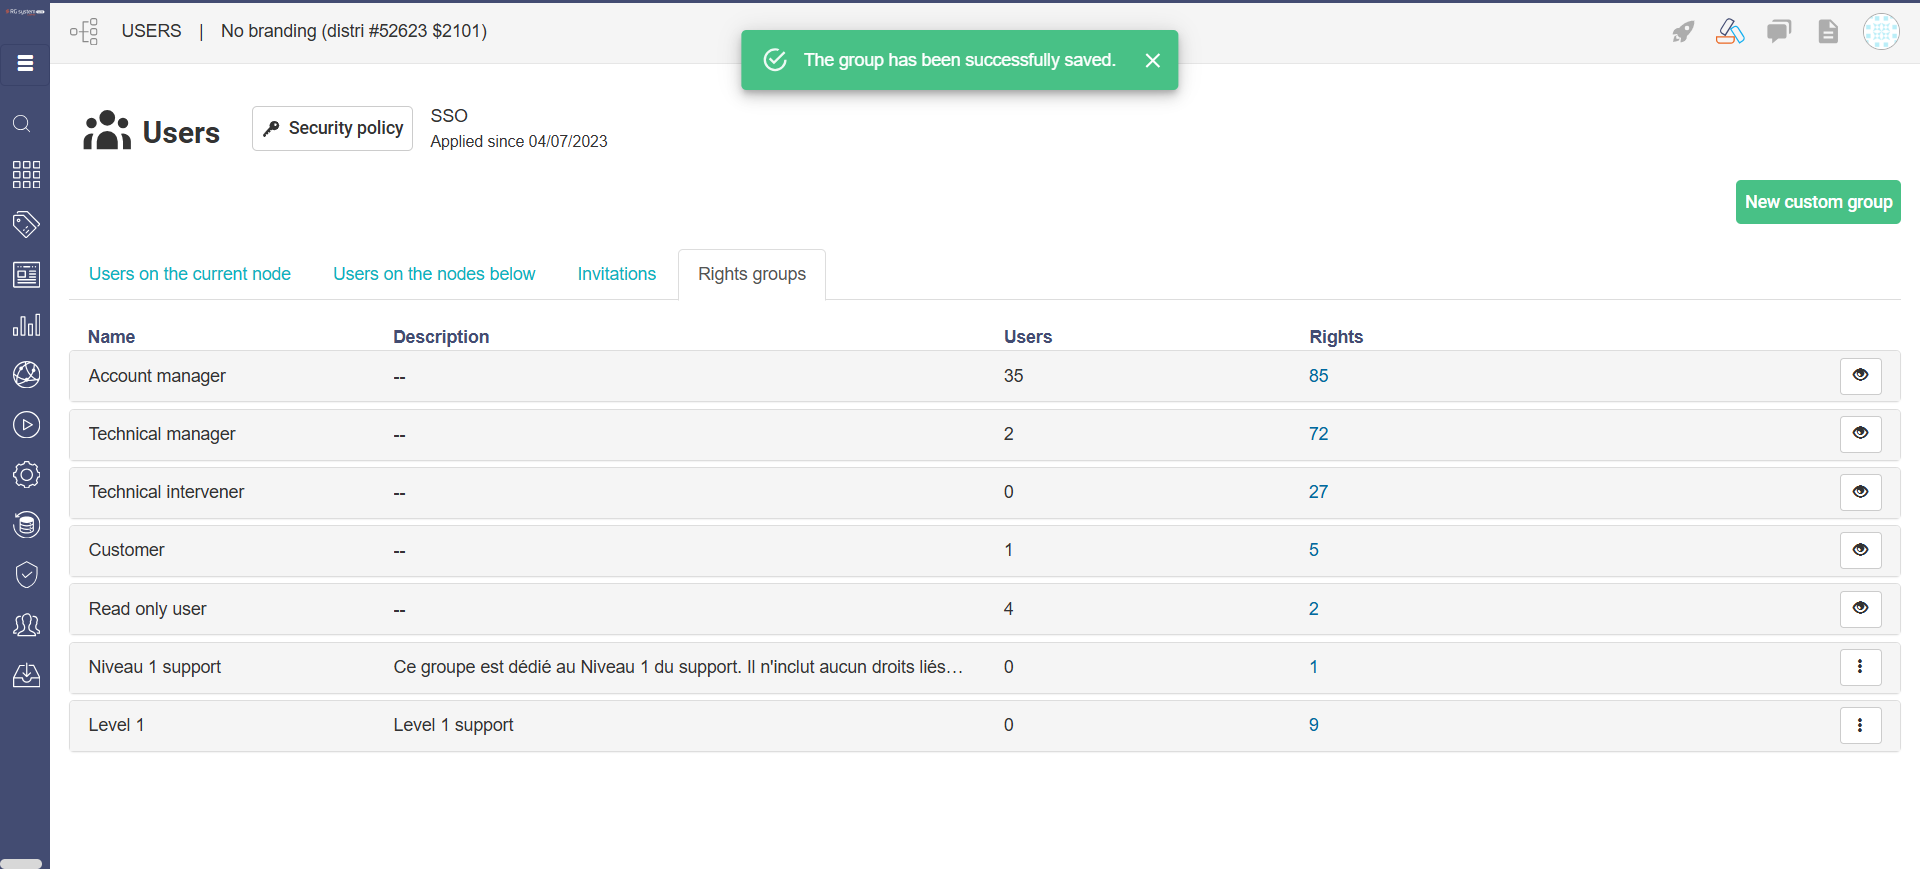Click the shield security sidebar icon
Viewport: 1920px width, 869px height.
coord(26,575)
